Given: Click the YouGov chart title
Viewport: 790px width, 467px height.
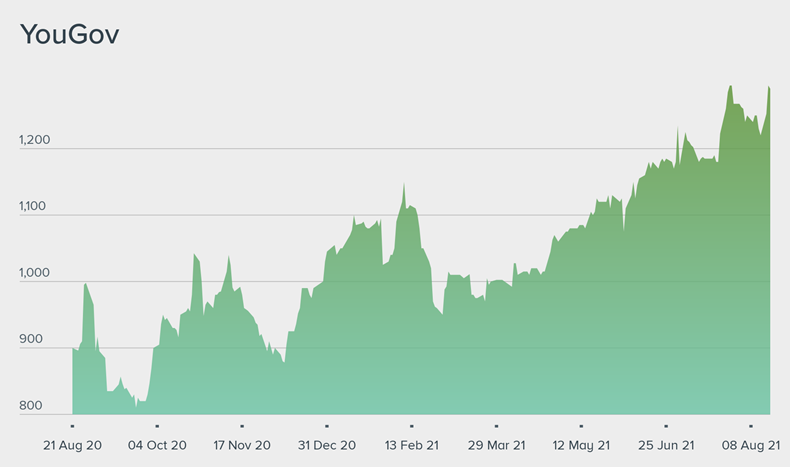Looking at the screenshot, I should click(x=70, y=34).
